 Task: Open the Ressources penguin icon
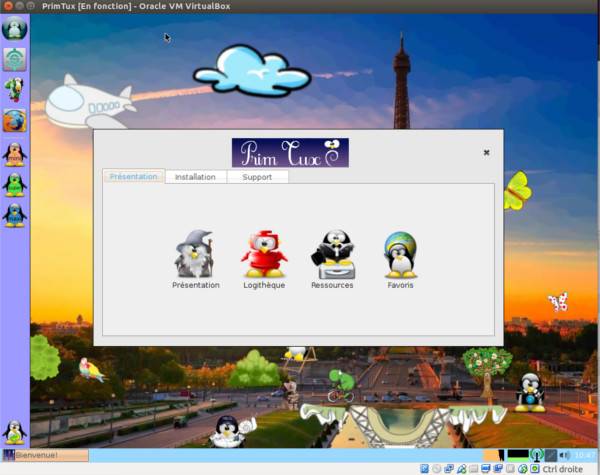pyautogui.click(x=333, y=254)
